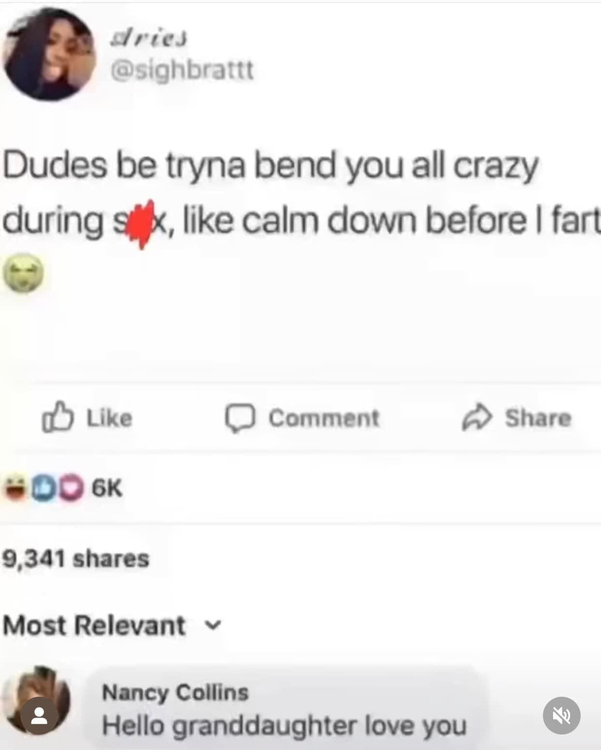Image resolution: width=601 pixels, height=750 pixels.
Task: Toggle the muted sound speaker icon
Action: click(562, 716)
